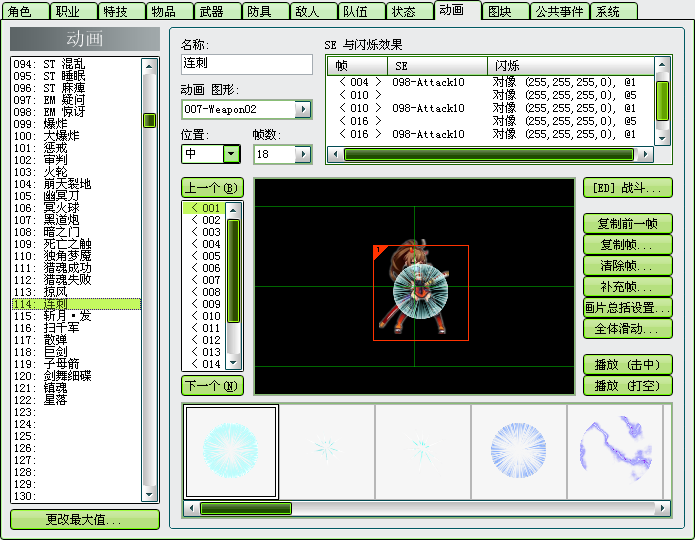Click the SE table scroll-down arrow
This screenshot has width=695, height=540.
click(662, 138)
